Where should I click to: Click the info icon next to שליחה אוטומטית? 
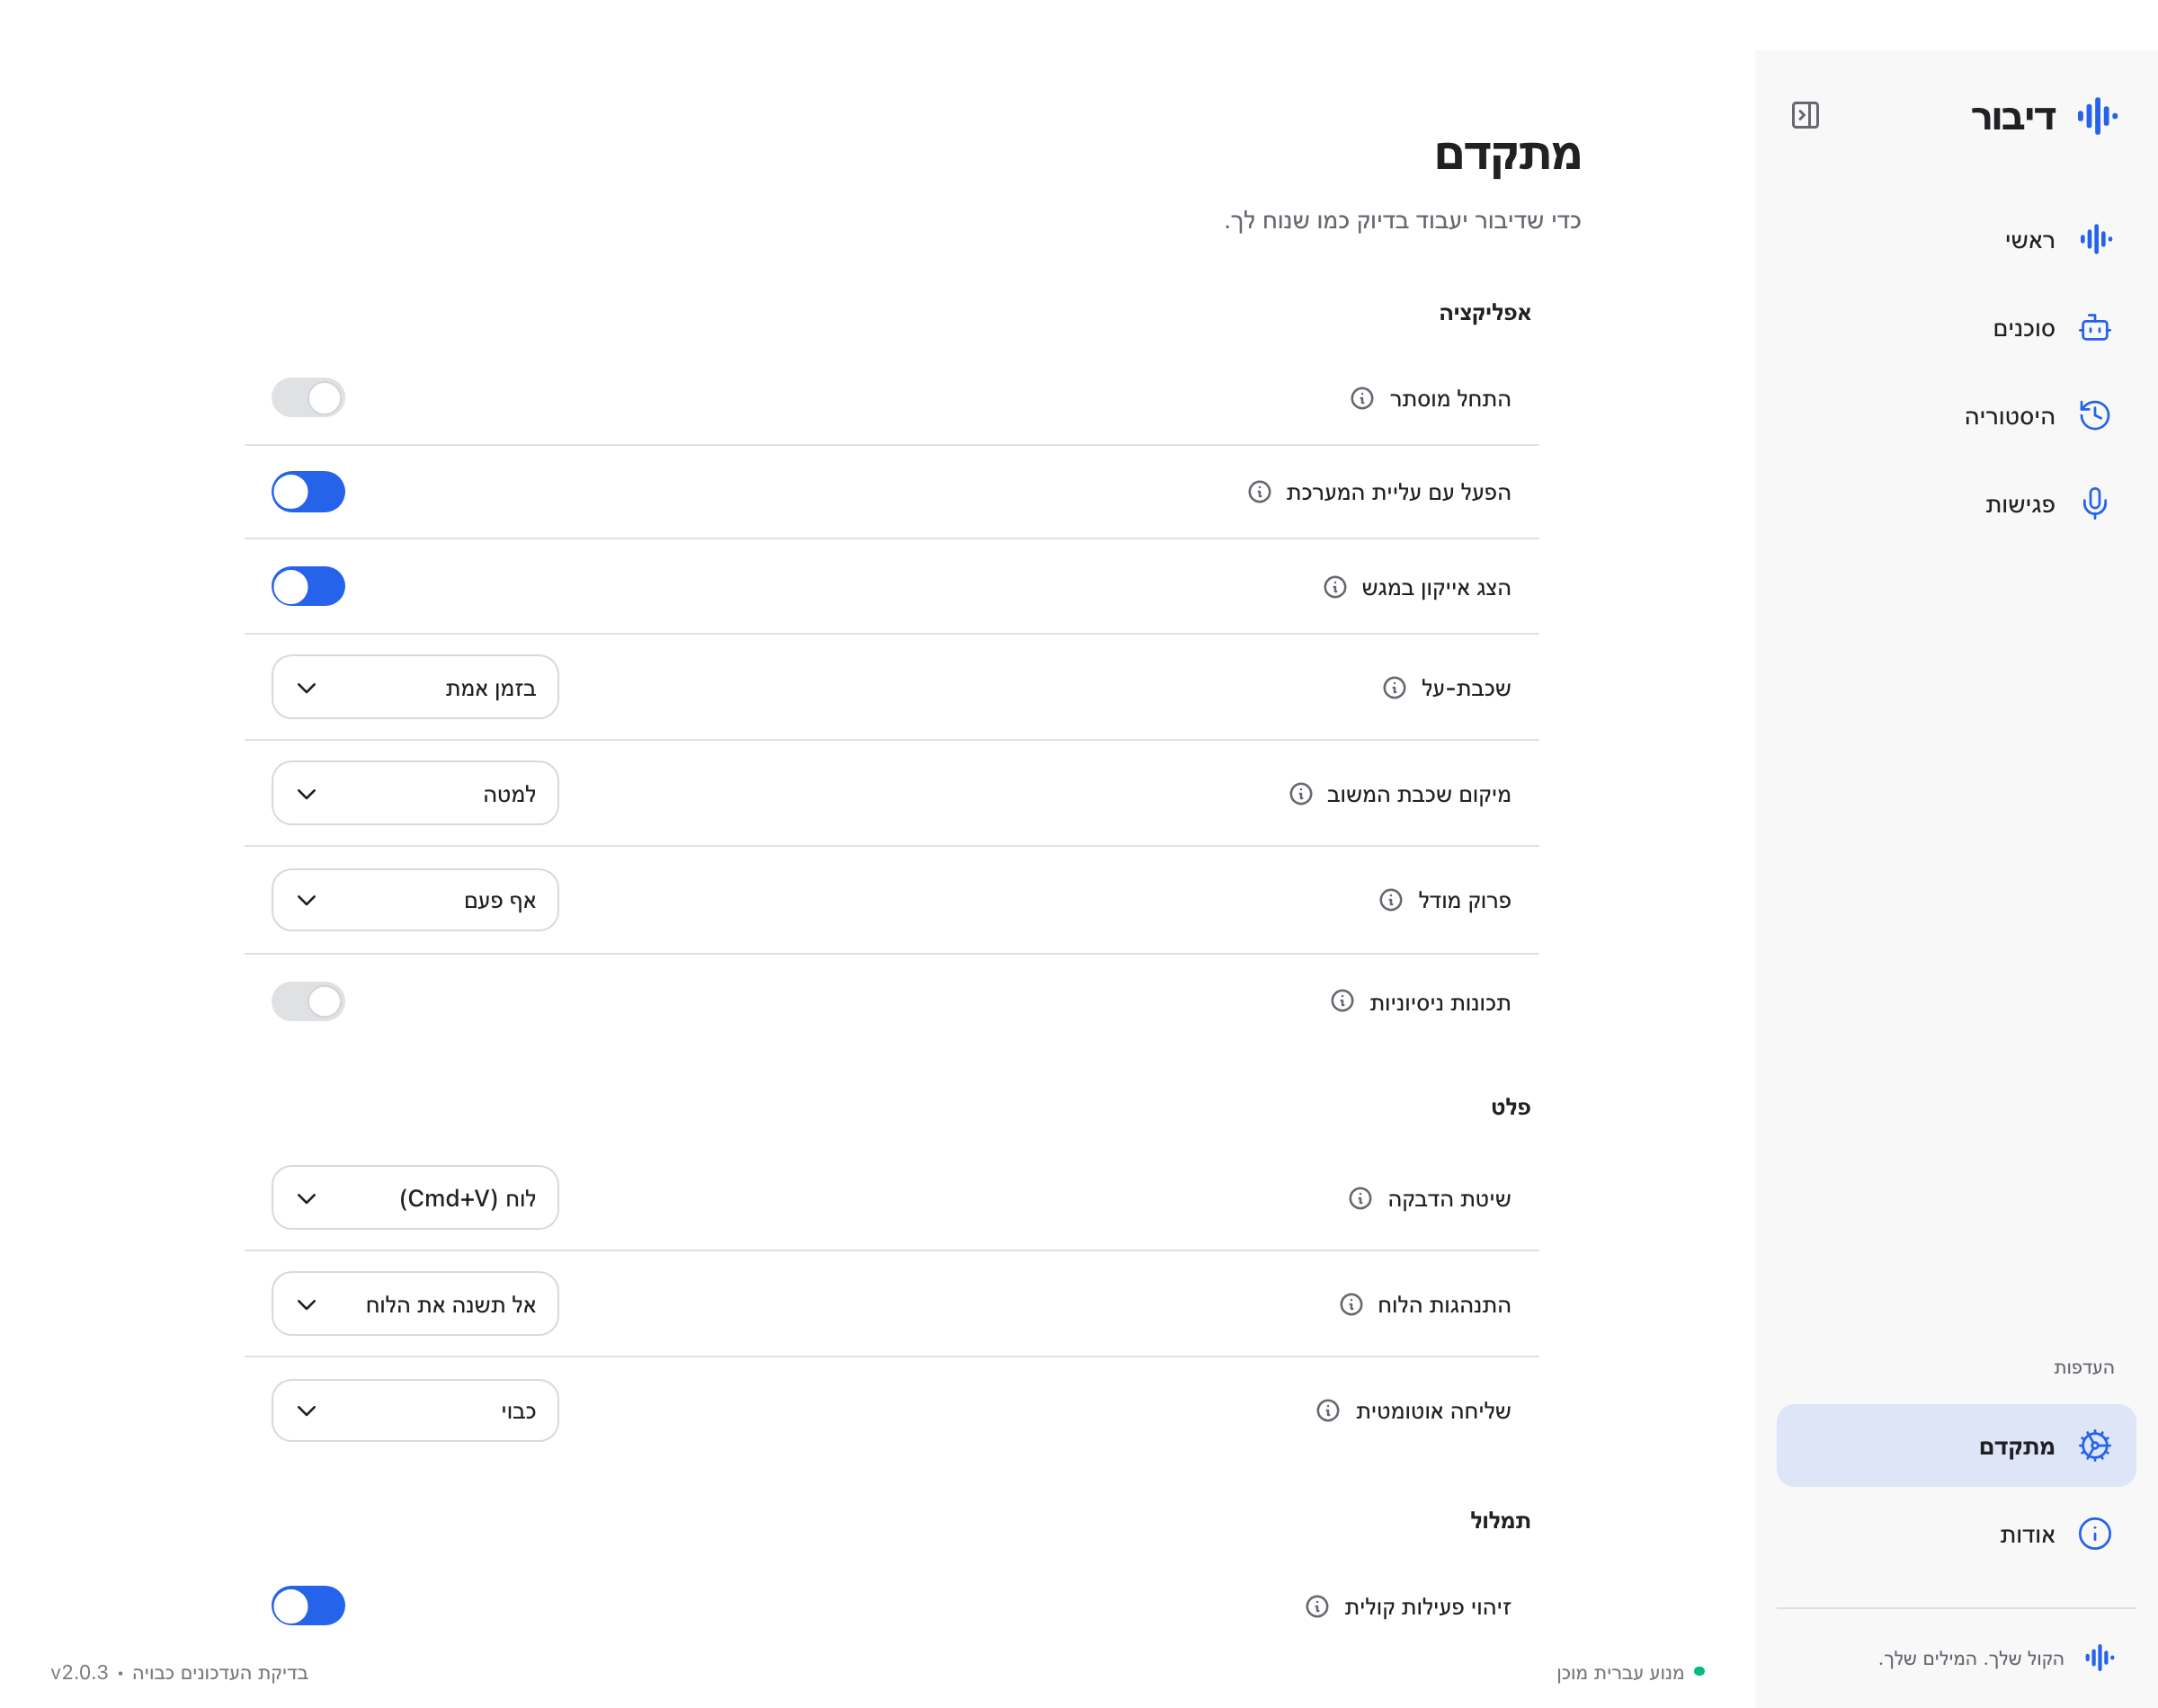tap(1328, 1410)
